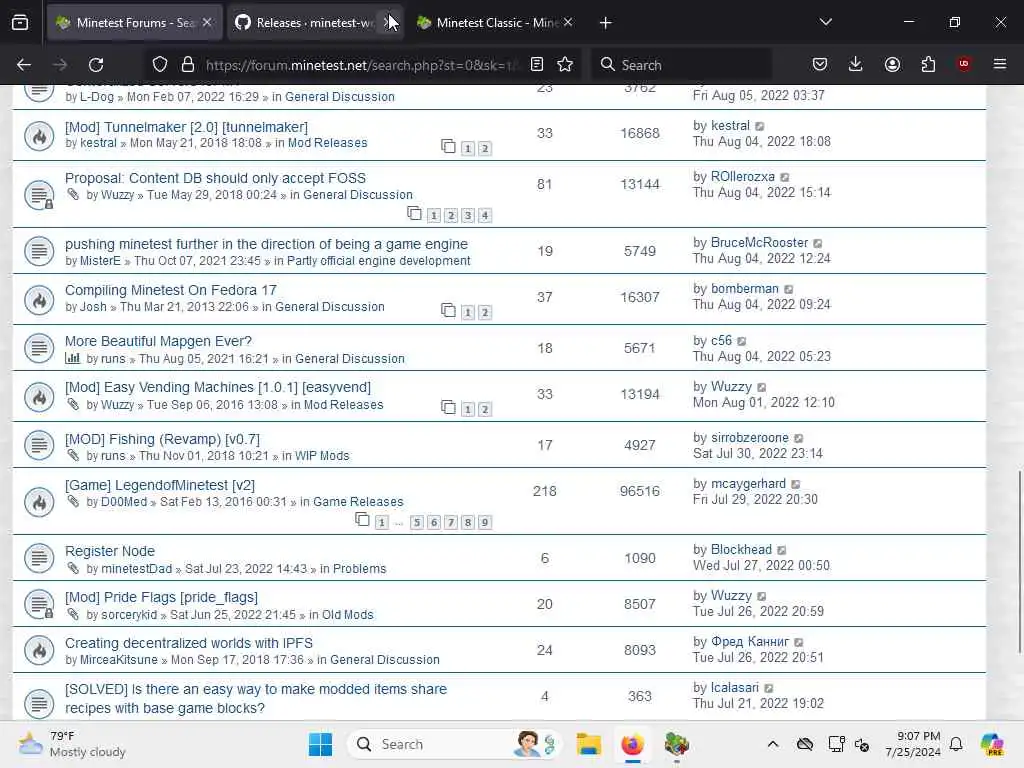
Task: Click the browser Search field
Action: click(x=682, y=65)
